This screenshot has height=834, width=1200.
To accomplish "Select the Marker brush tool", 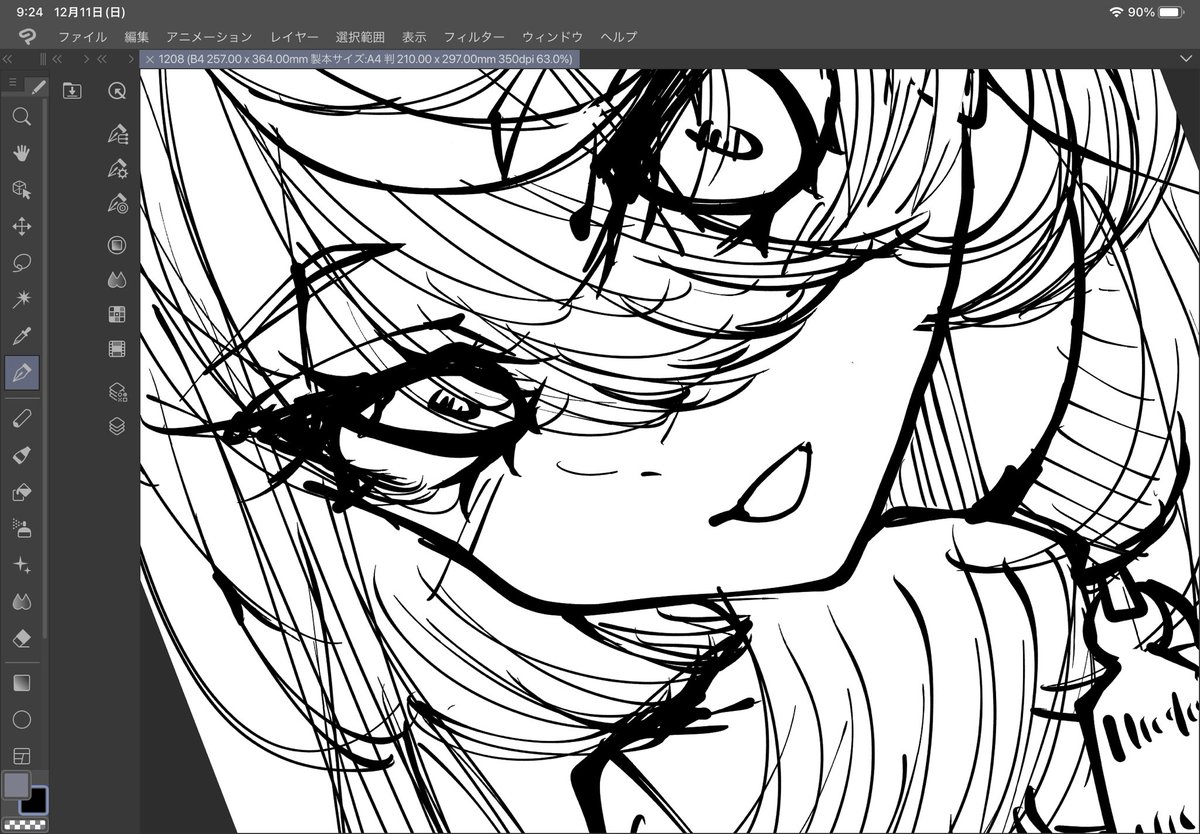I will point(21,455).
